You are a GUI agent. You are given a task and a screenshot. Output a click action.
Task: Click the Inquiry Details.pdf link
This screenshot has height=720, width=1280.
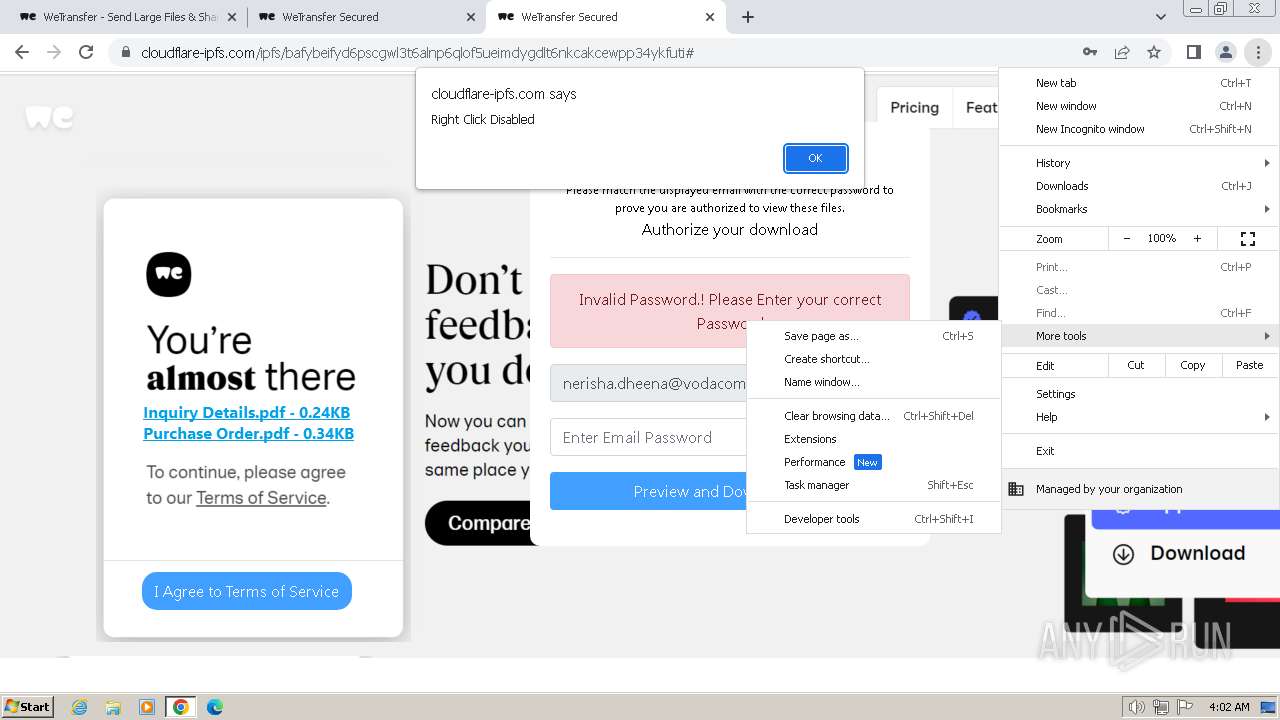point(246,412)
